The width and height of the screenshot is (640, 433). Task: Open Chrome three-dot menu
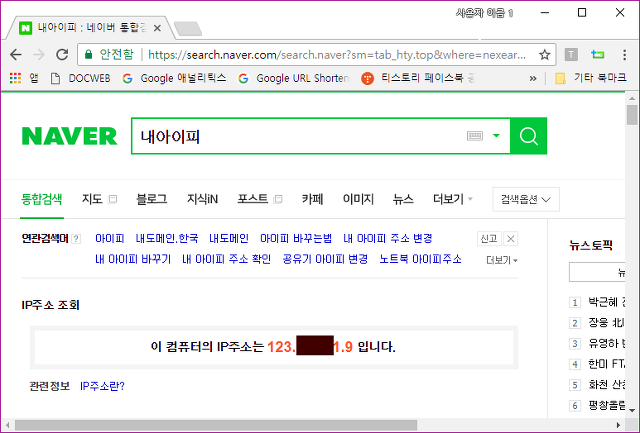624,54
